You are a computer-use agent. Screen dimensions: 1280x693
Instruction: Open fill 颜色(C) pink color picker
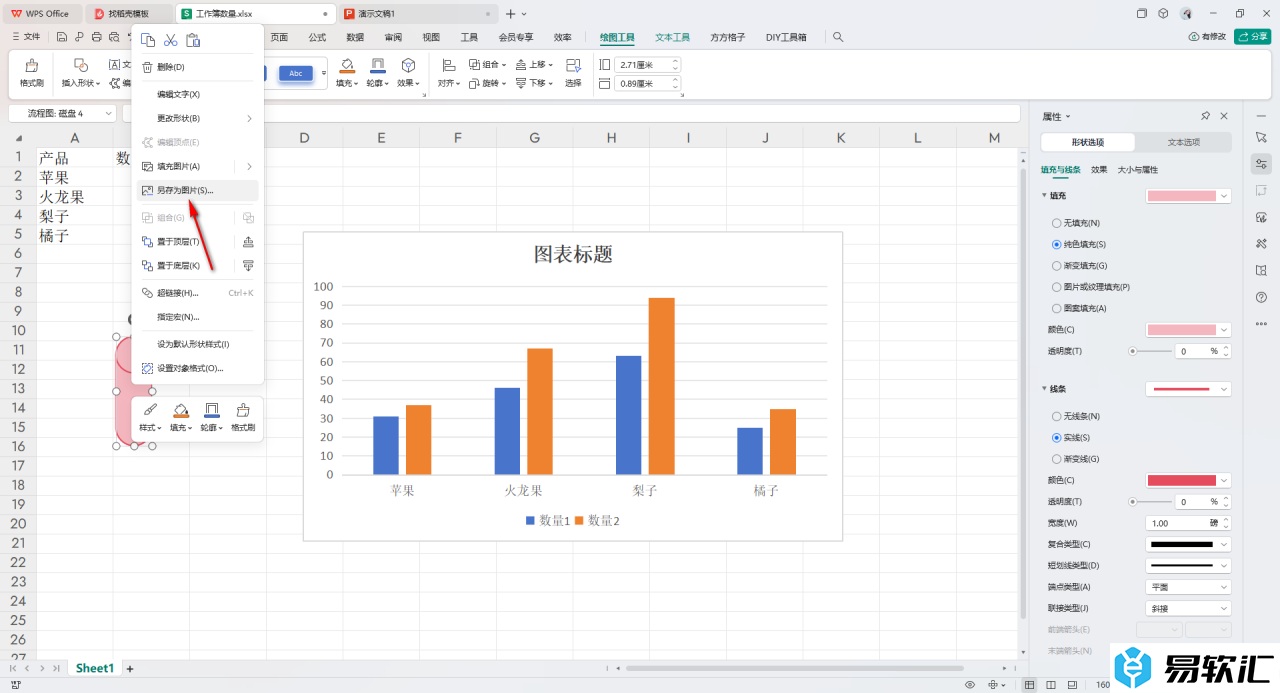point(1188,330)
